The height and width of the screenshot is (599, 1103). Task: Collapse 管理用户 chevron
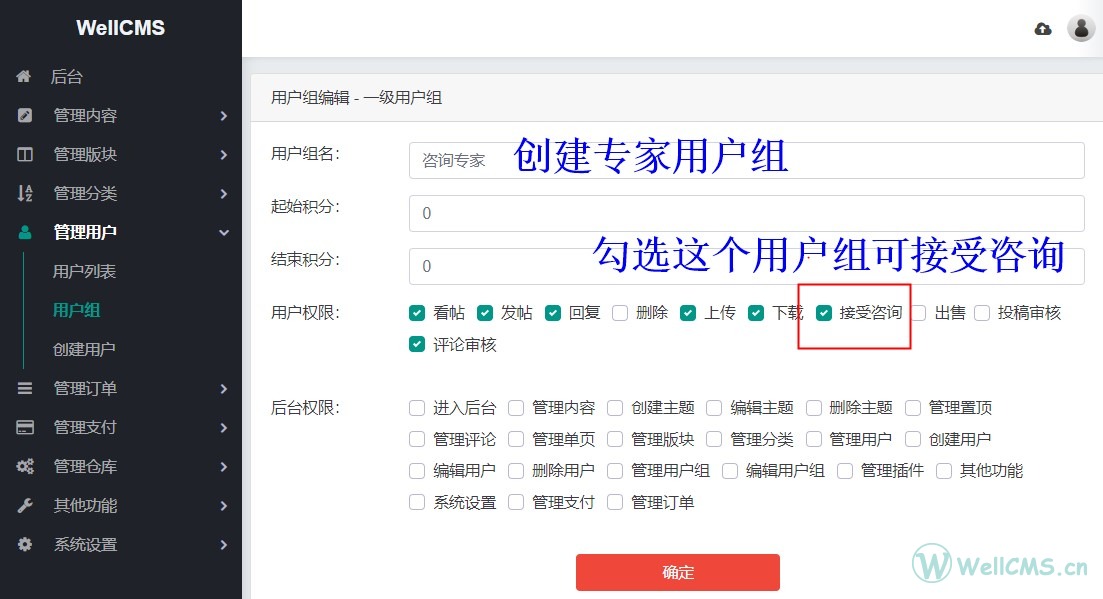pos(224,232)
